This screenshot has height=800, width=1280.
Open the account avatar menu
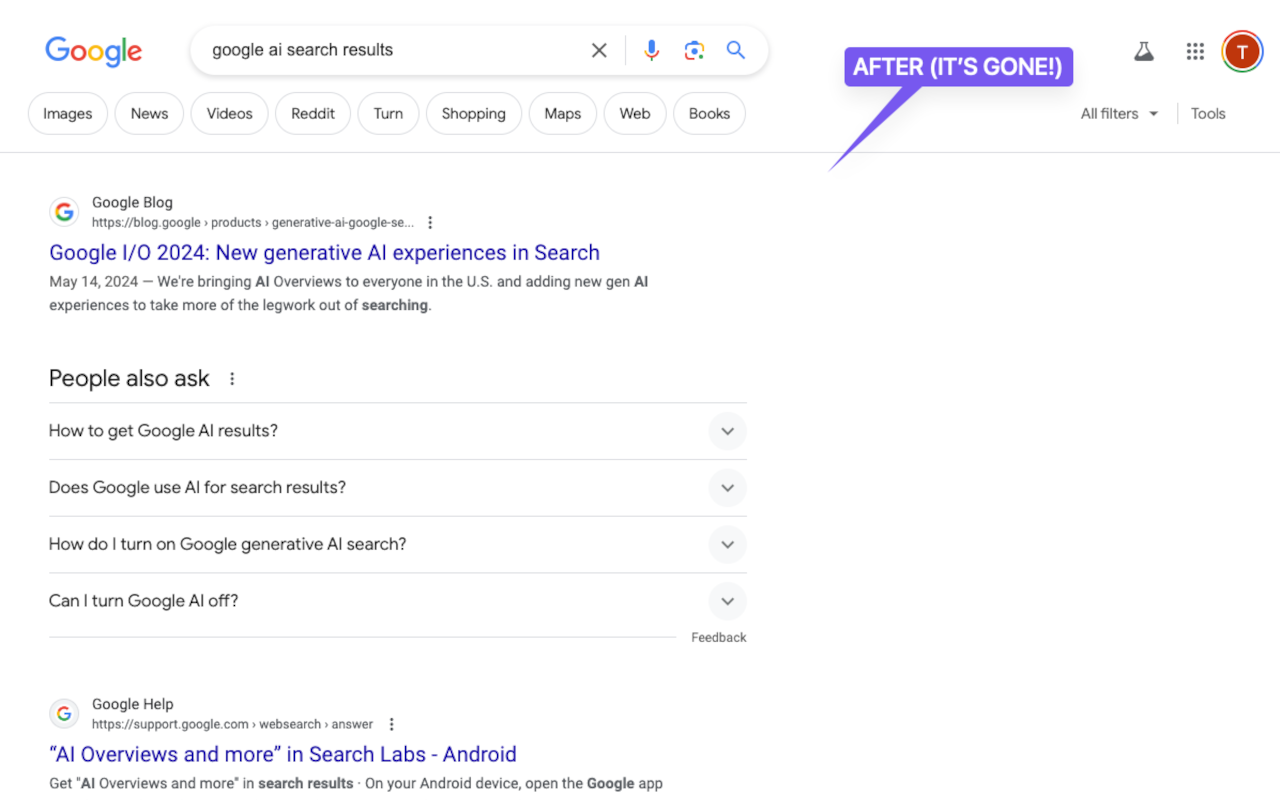[1242, 51]
